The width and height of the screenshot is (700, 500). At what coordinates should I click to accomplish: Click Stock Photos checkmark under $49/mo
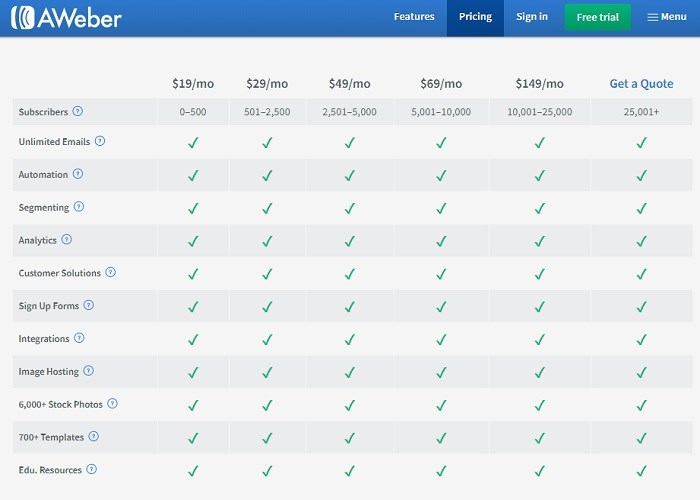(350, 405)
